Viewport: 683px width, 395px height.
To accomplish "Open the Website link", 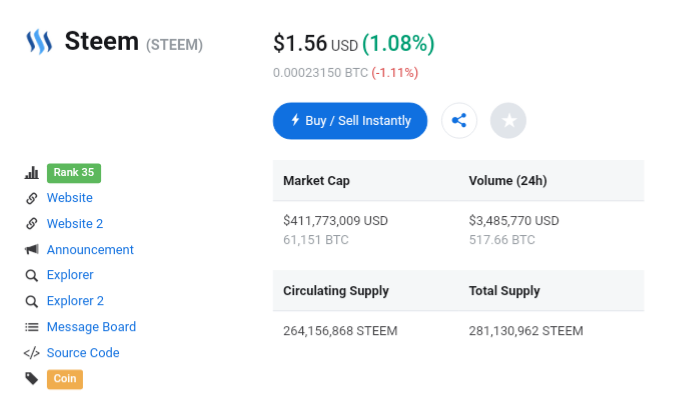I will click(70, 198).
